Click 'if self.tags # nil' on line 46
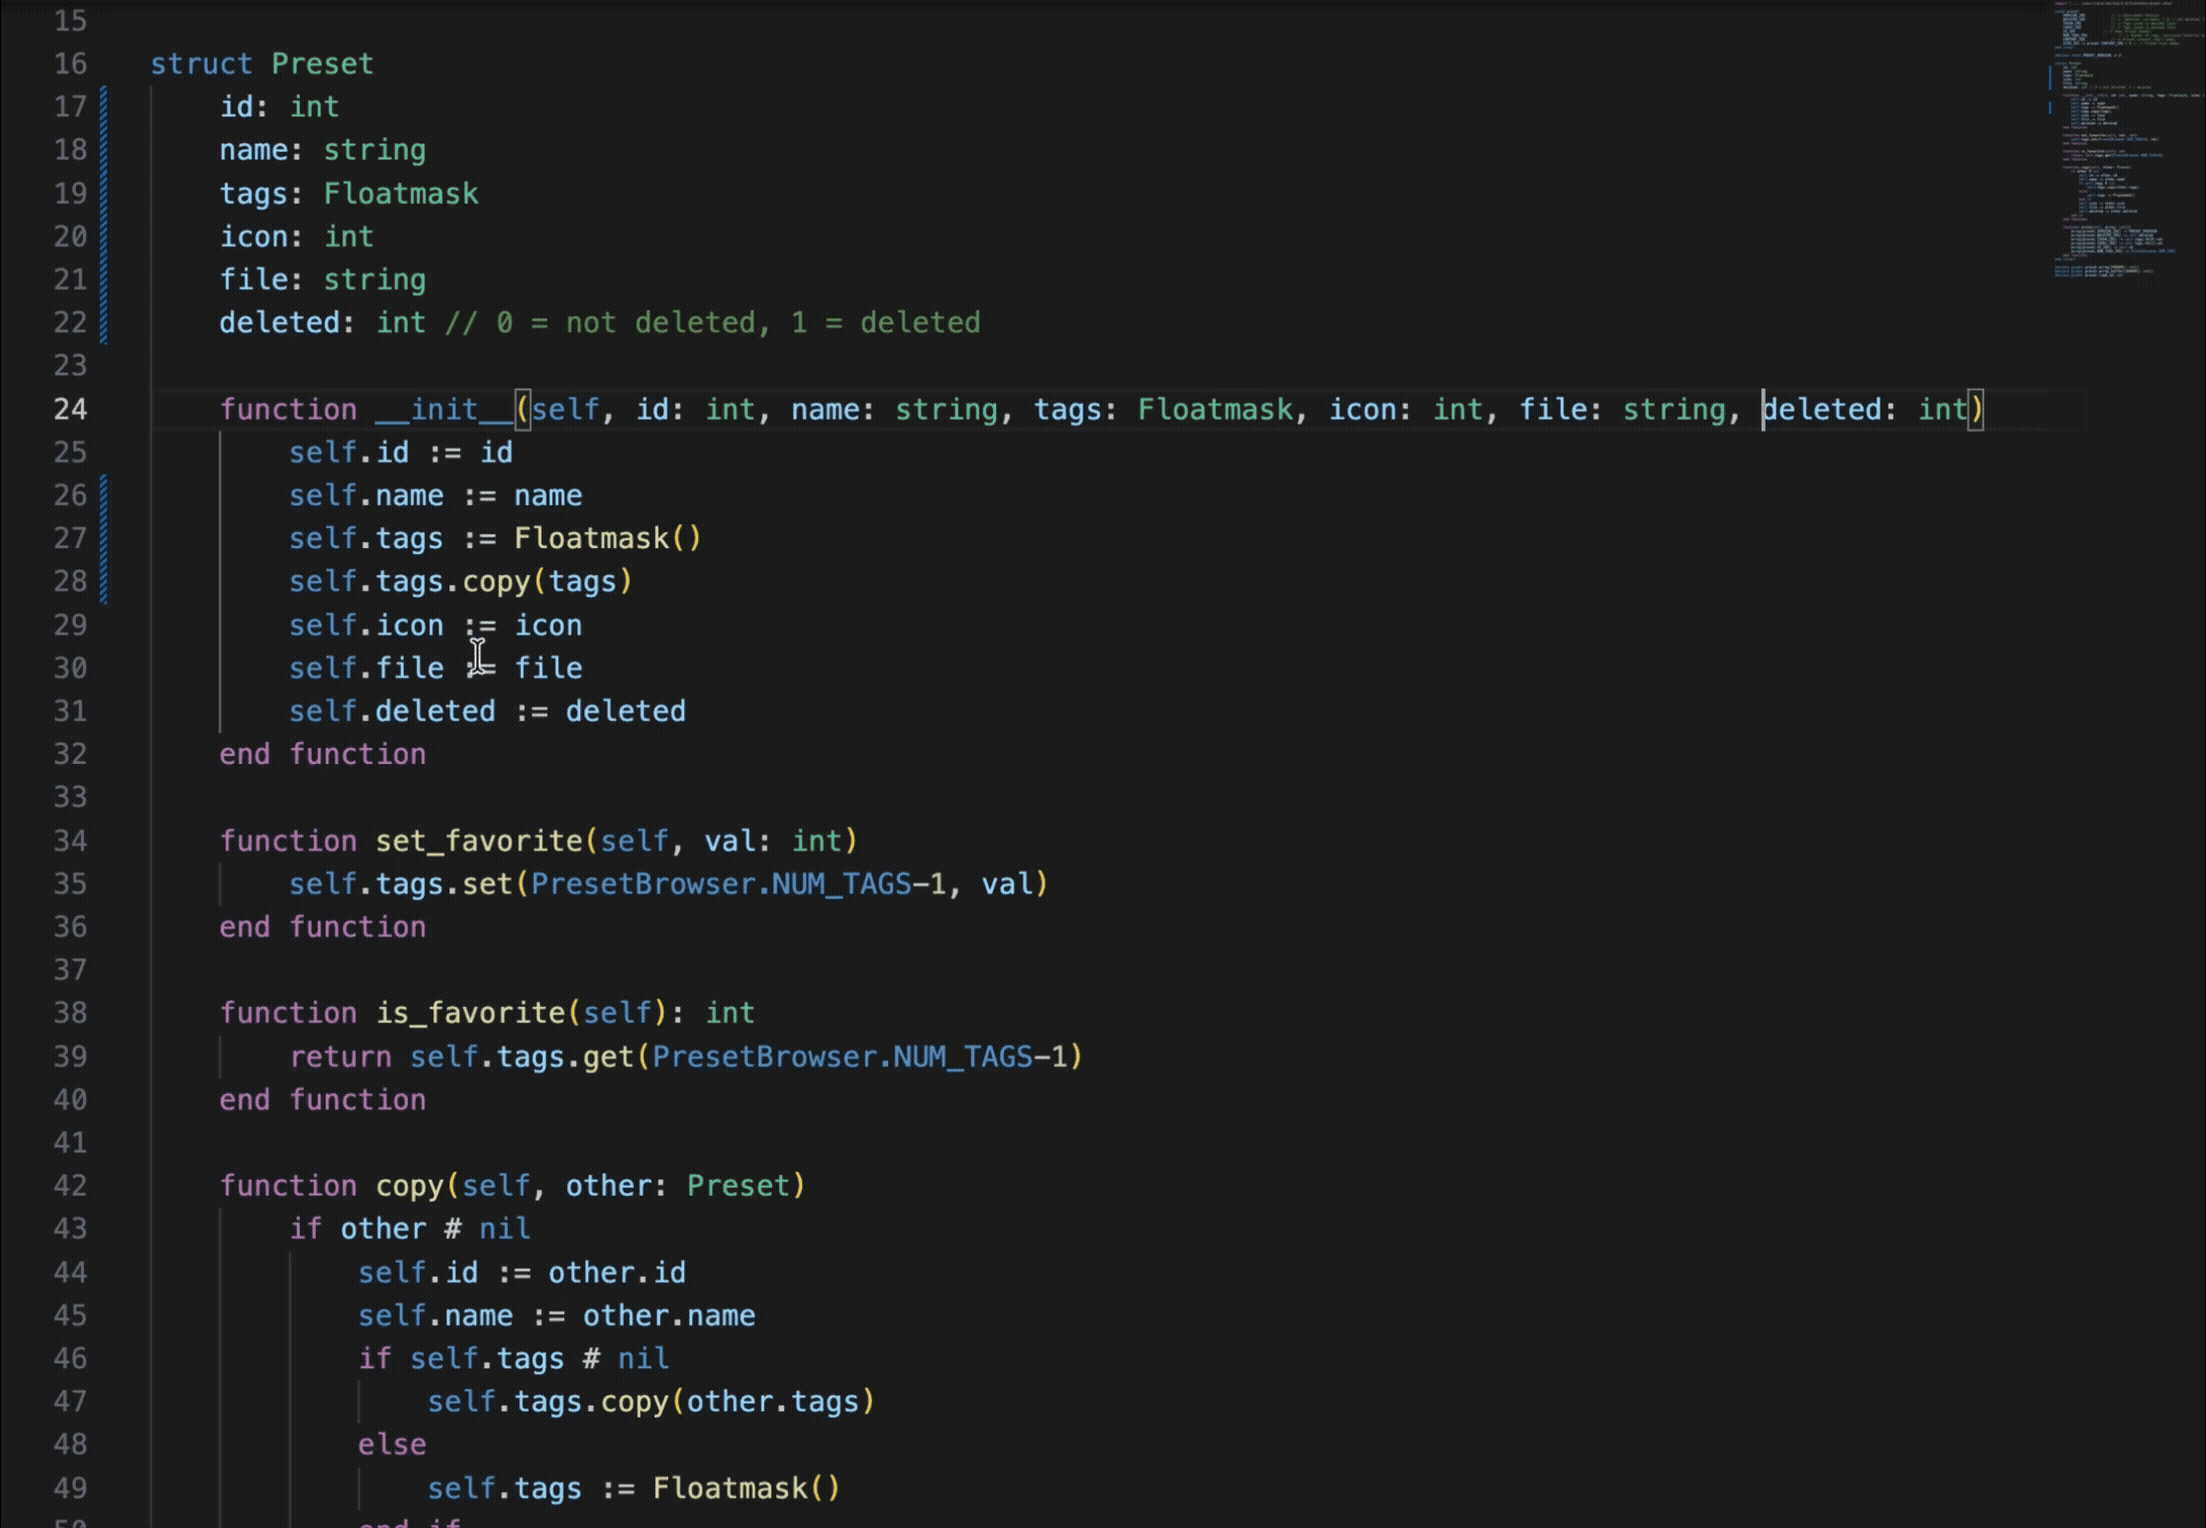This screenshot has width=2206, height=1528. [513, 1359]
